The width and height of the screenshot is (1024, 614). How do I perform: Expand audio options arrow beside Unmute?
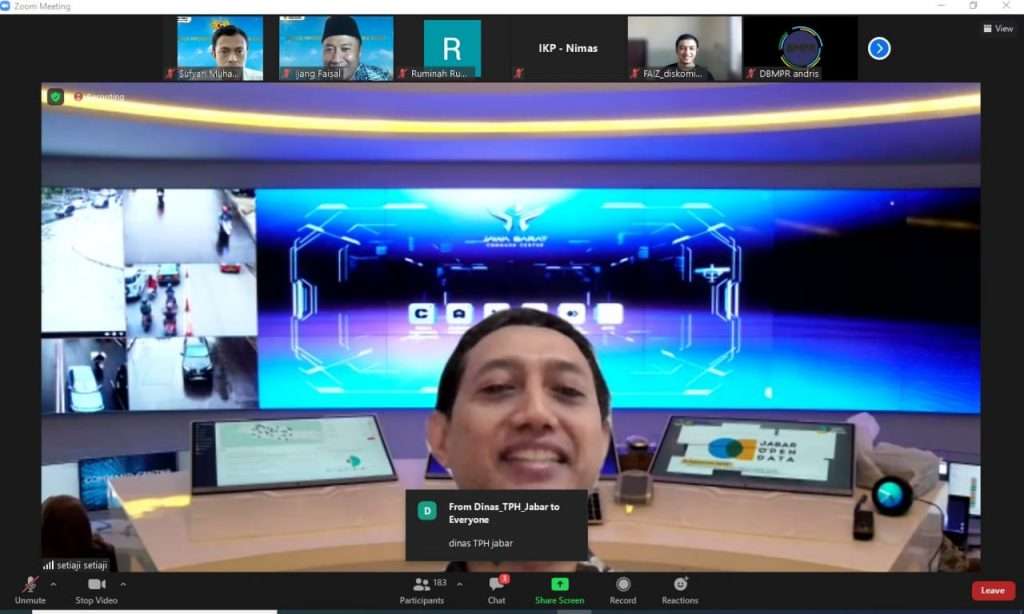pos(54,584)
